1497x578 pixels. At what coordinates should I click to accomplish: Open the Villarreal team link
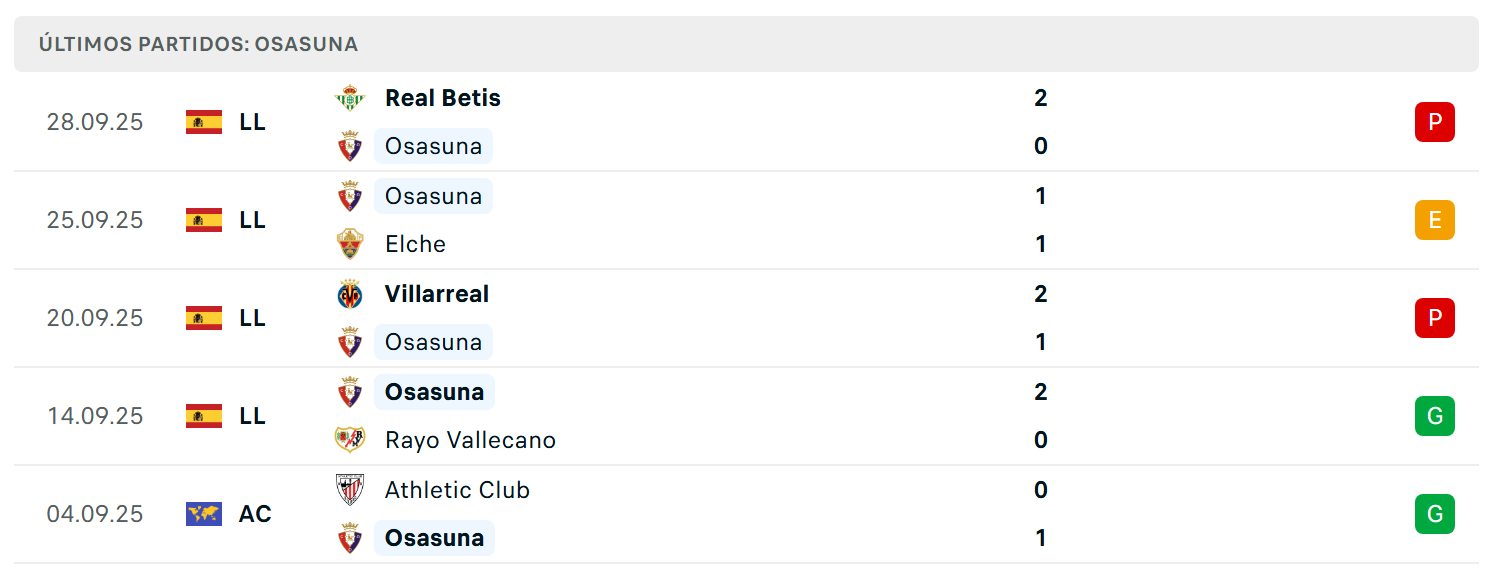pos(437,294)
